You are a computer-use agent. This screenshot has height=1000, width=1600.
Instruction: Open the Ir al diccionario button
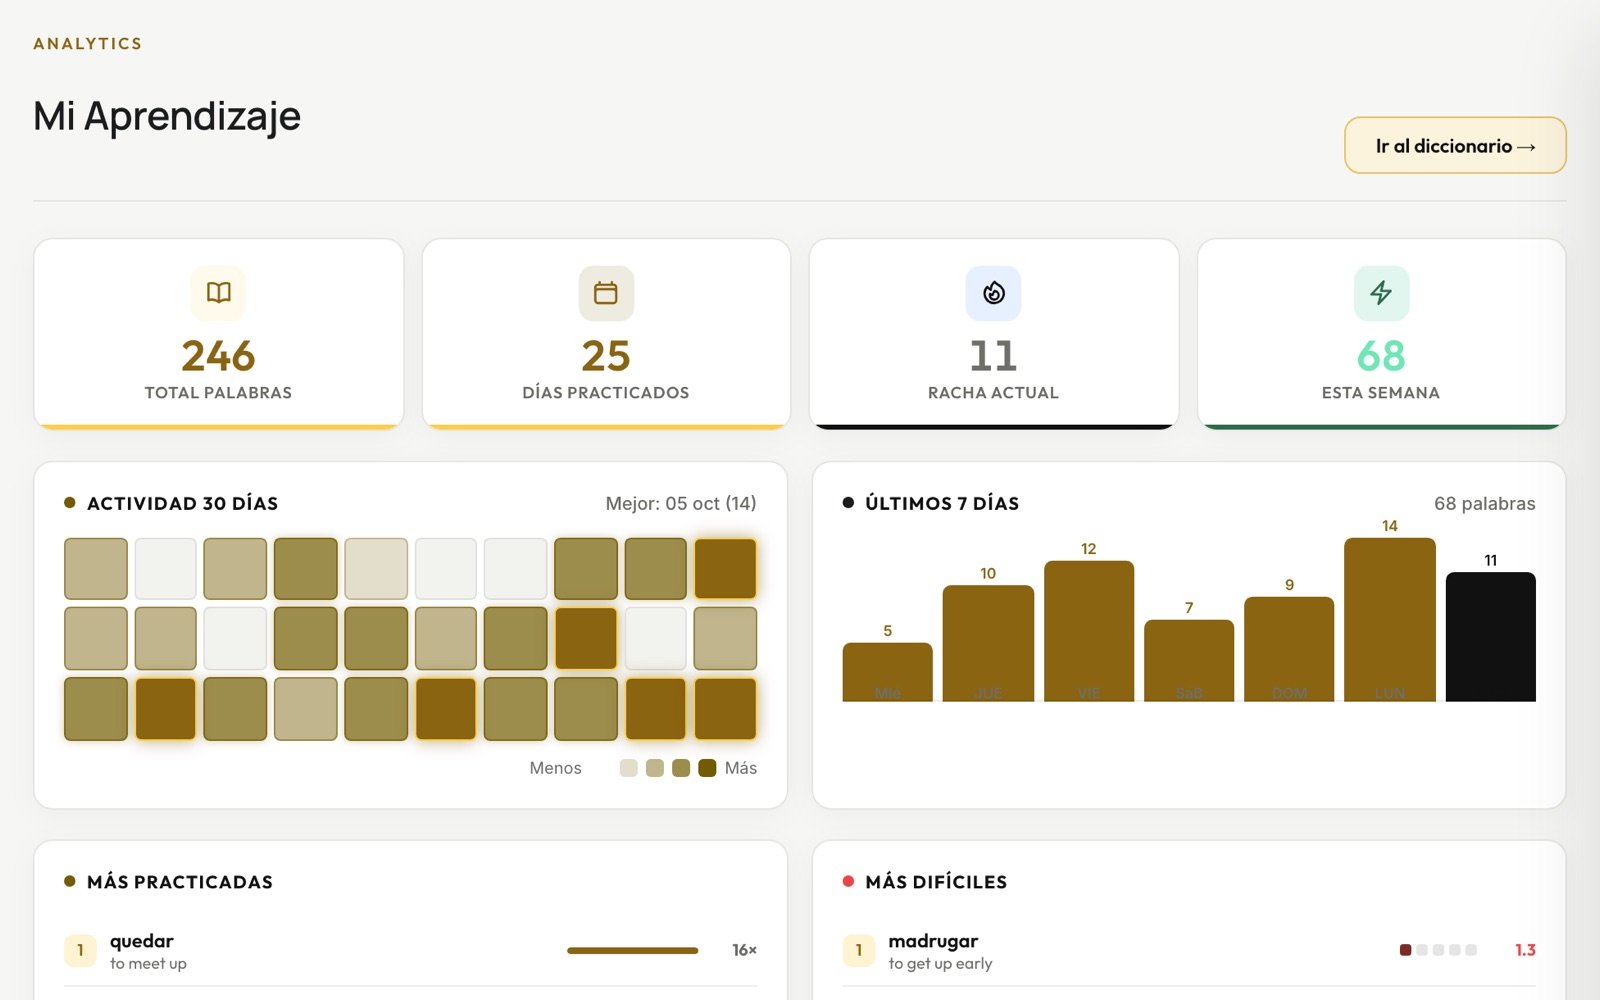pyautogui.click(x=1455, y=146)
